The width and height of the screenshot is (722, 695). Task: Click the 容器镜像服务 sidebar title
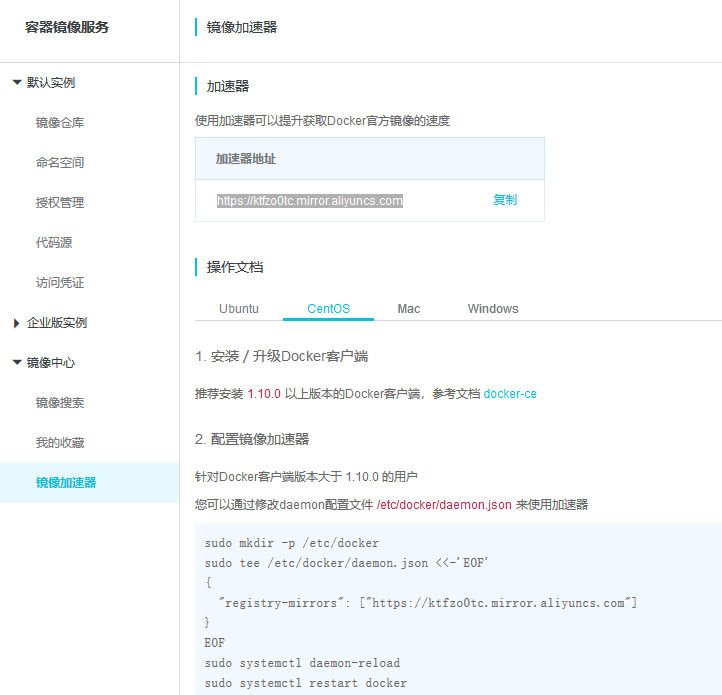click(67, 28)
